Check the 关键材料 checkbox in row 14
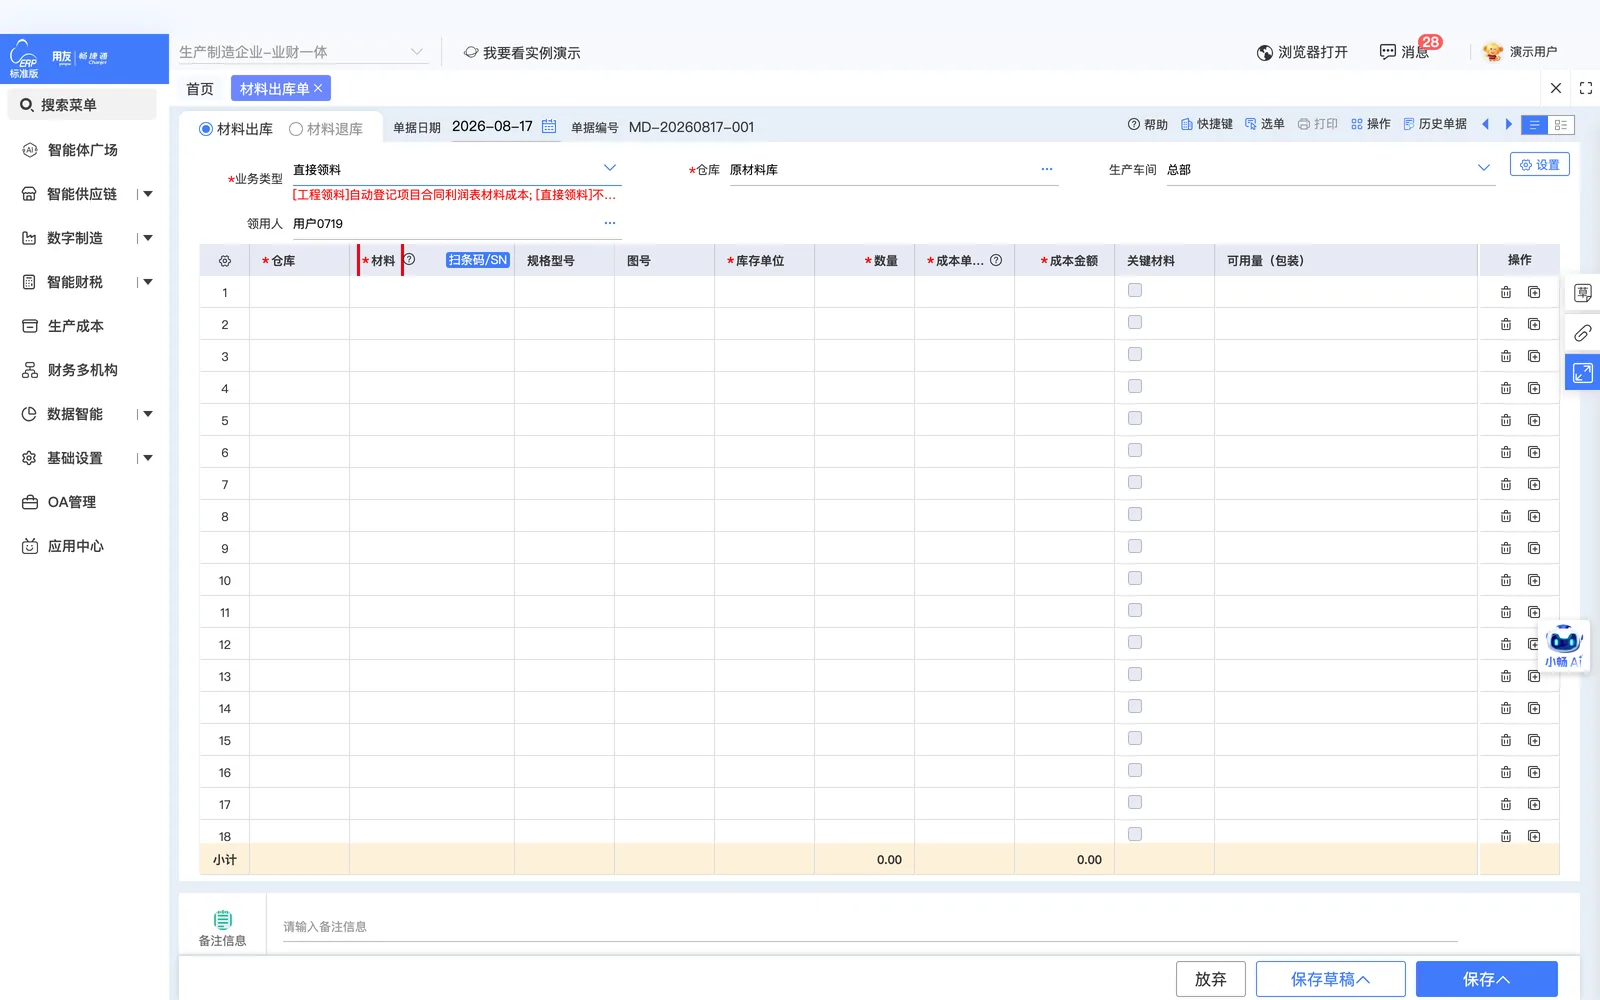This screenshot has height=1000, width=1600. [x=1135, y=706]
